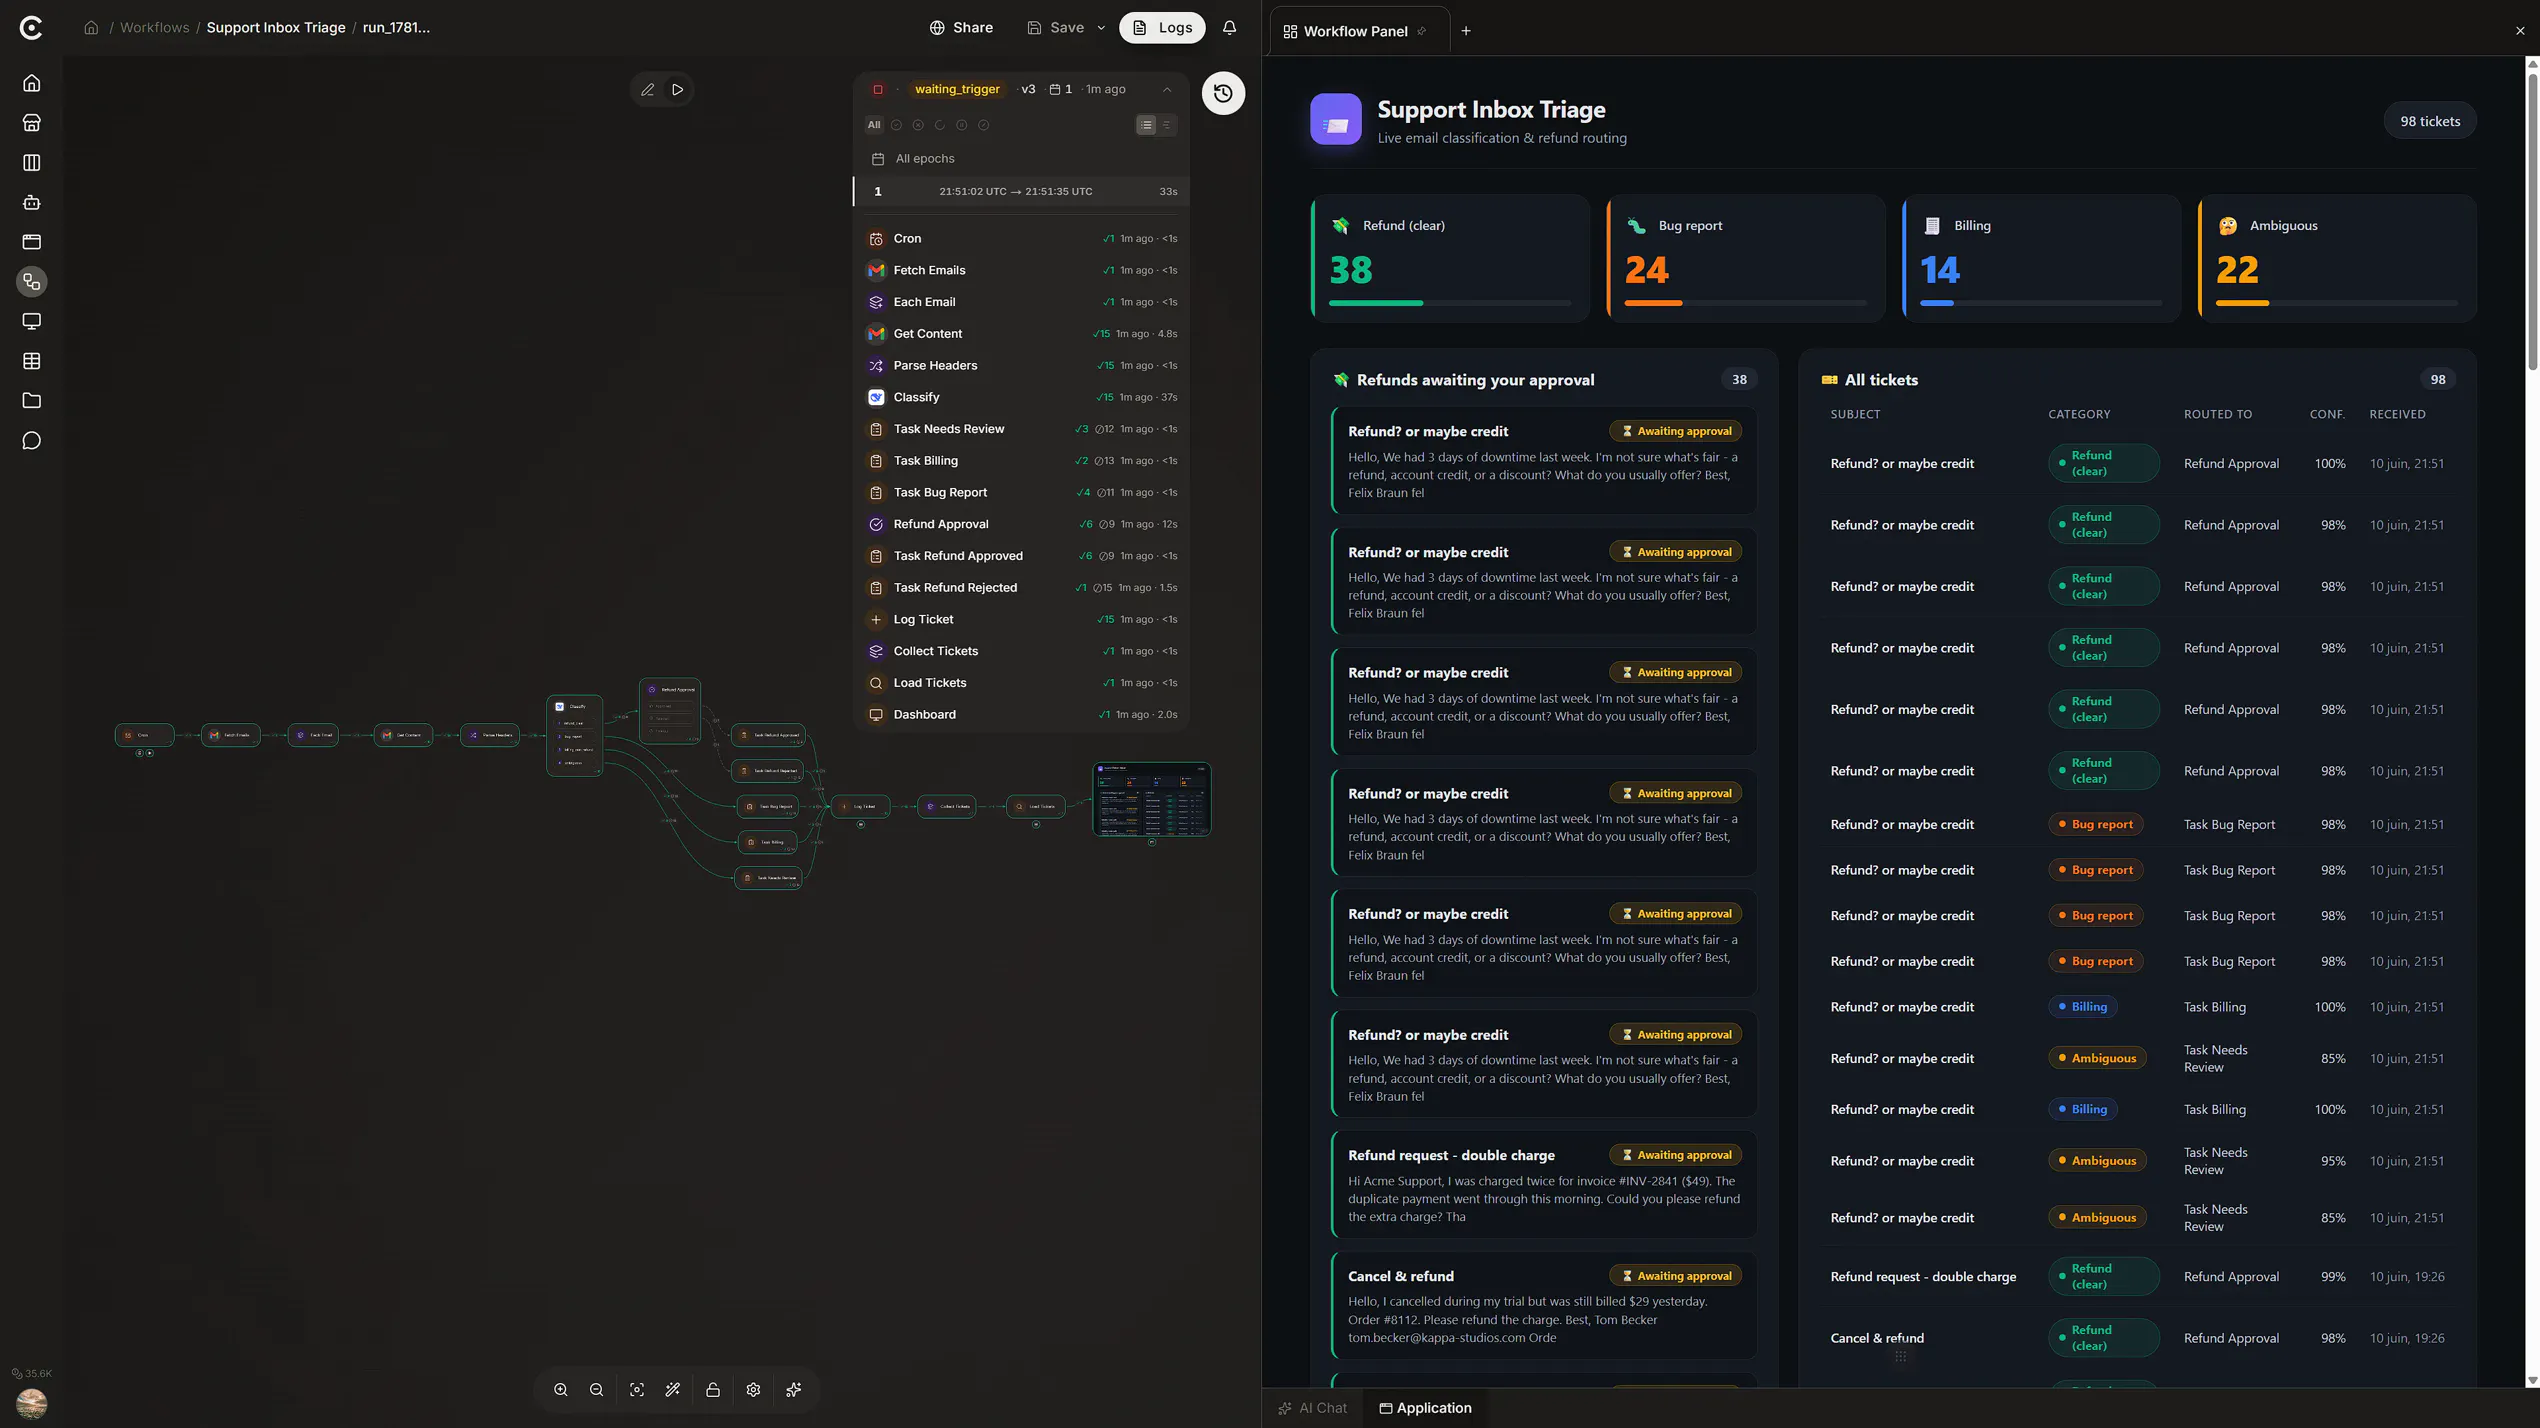Open the table grid icon in the sidebar

tap(32, 361)
